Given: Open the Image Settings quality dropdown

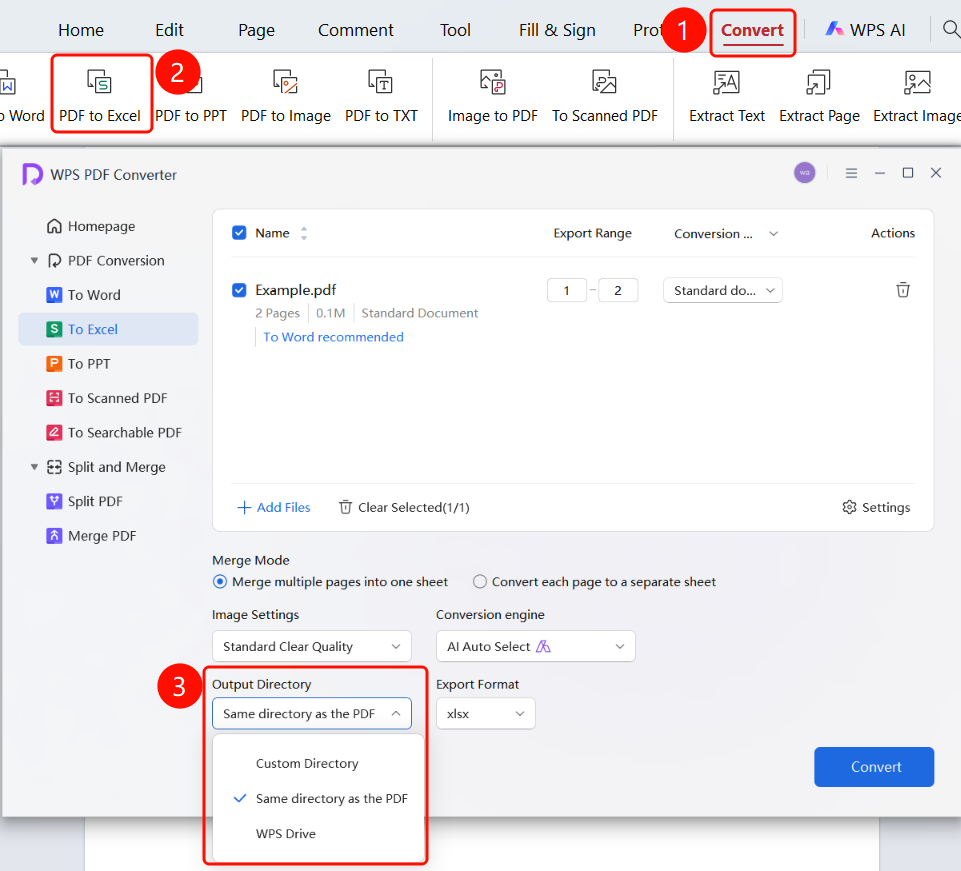Looking at the screenshot, I should pyautogui.click(x=312, y=646).
